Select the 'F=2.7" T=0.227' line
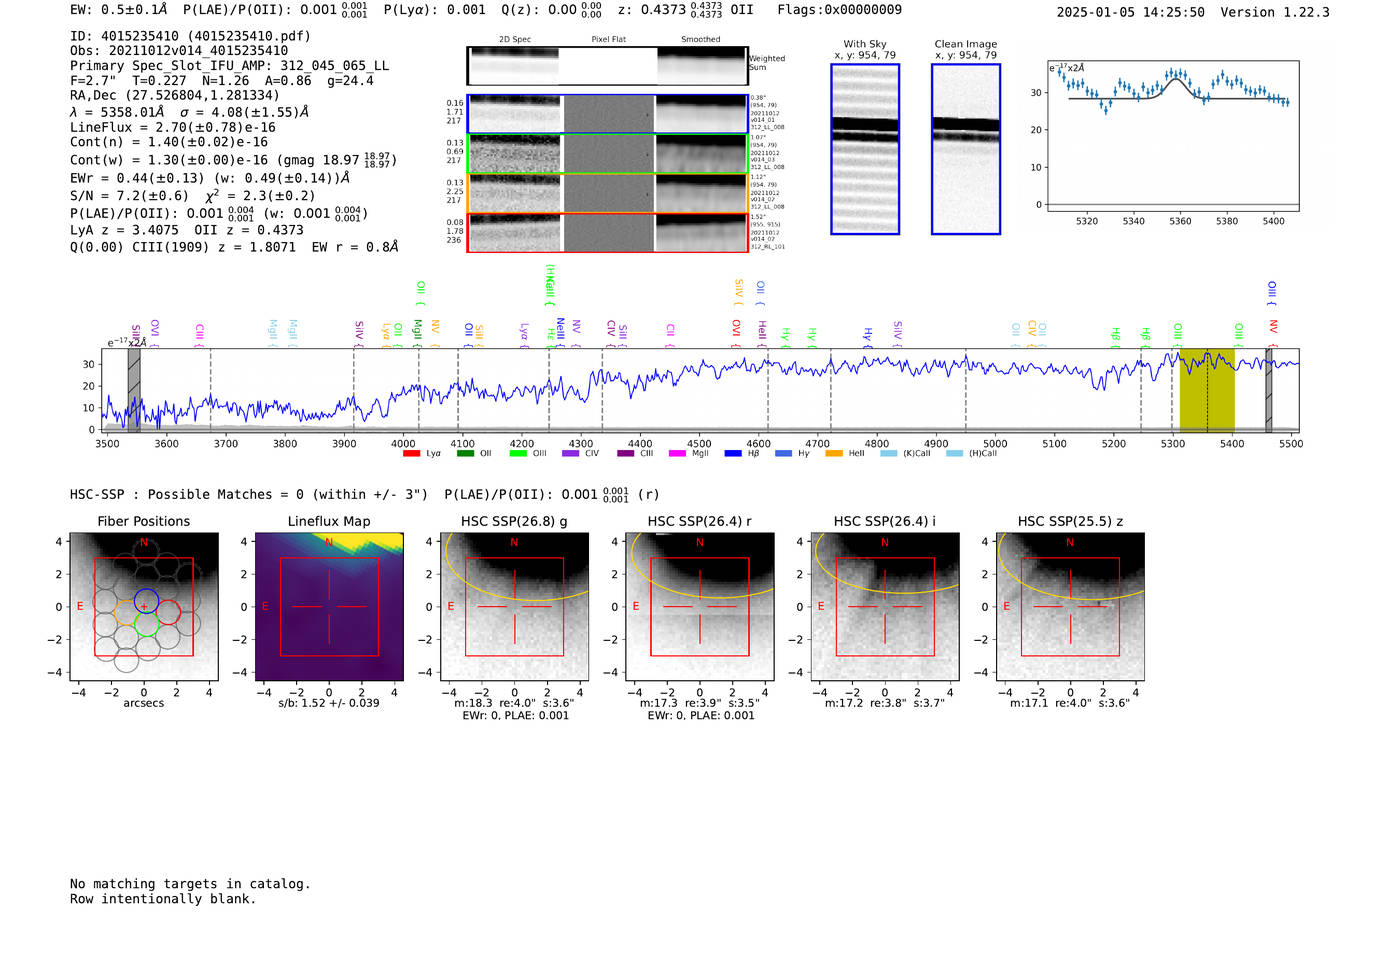This screenshot has width=1400, height=953. [222, 81]
